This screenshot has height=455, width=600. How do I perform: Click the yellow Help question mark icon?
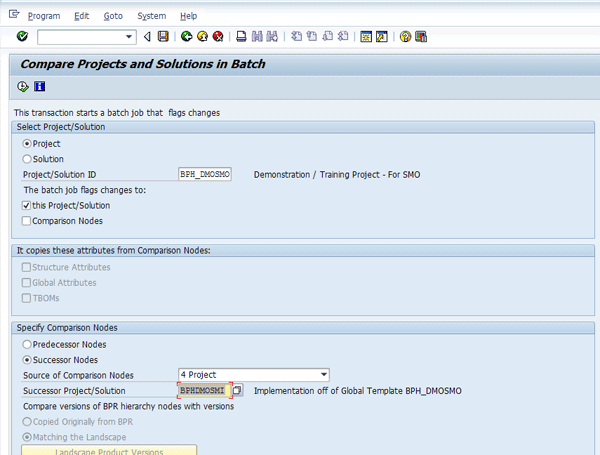[x=406, y=37]
